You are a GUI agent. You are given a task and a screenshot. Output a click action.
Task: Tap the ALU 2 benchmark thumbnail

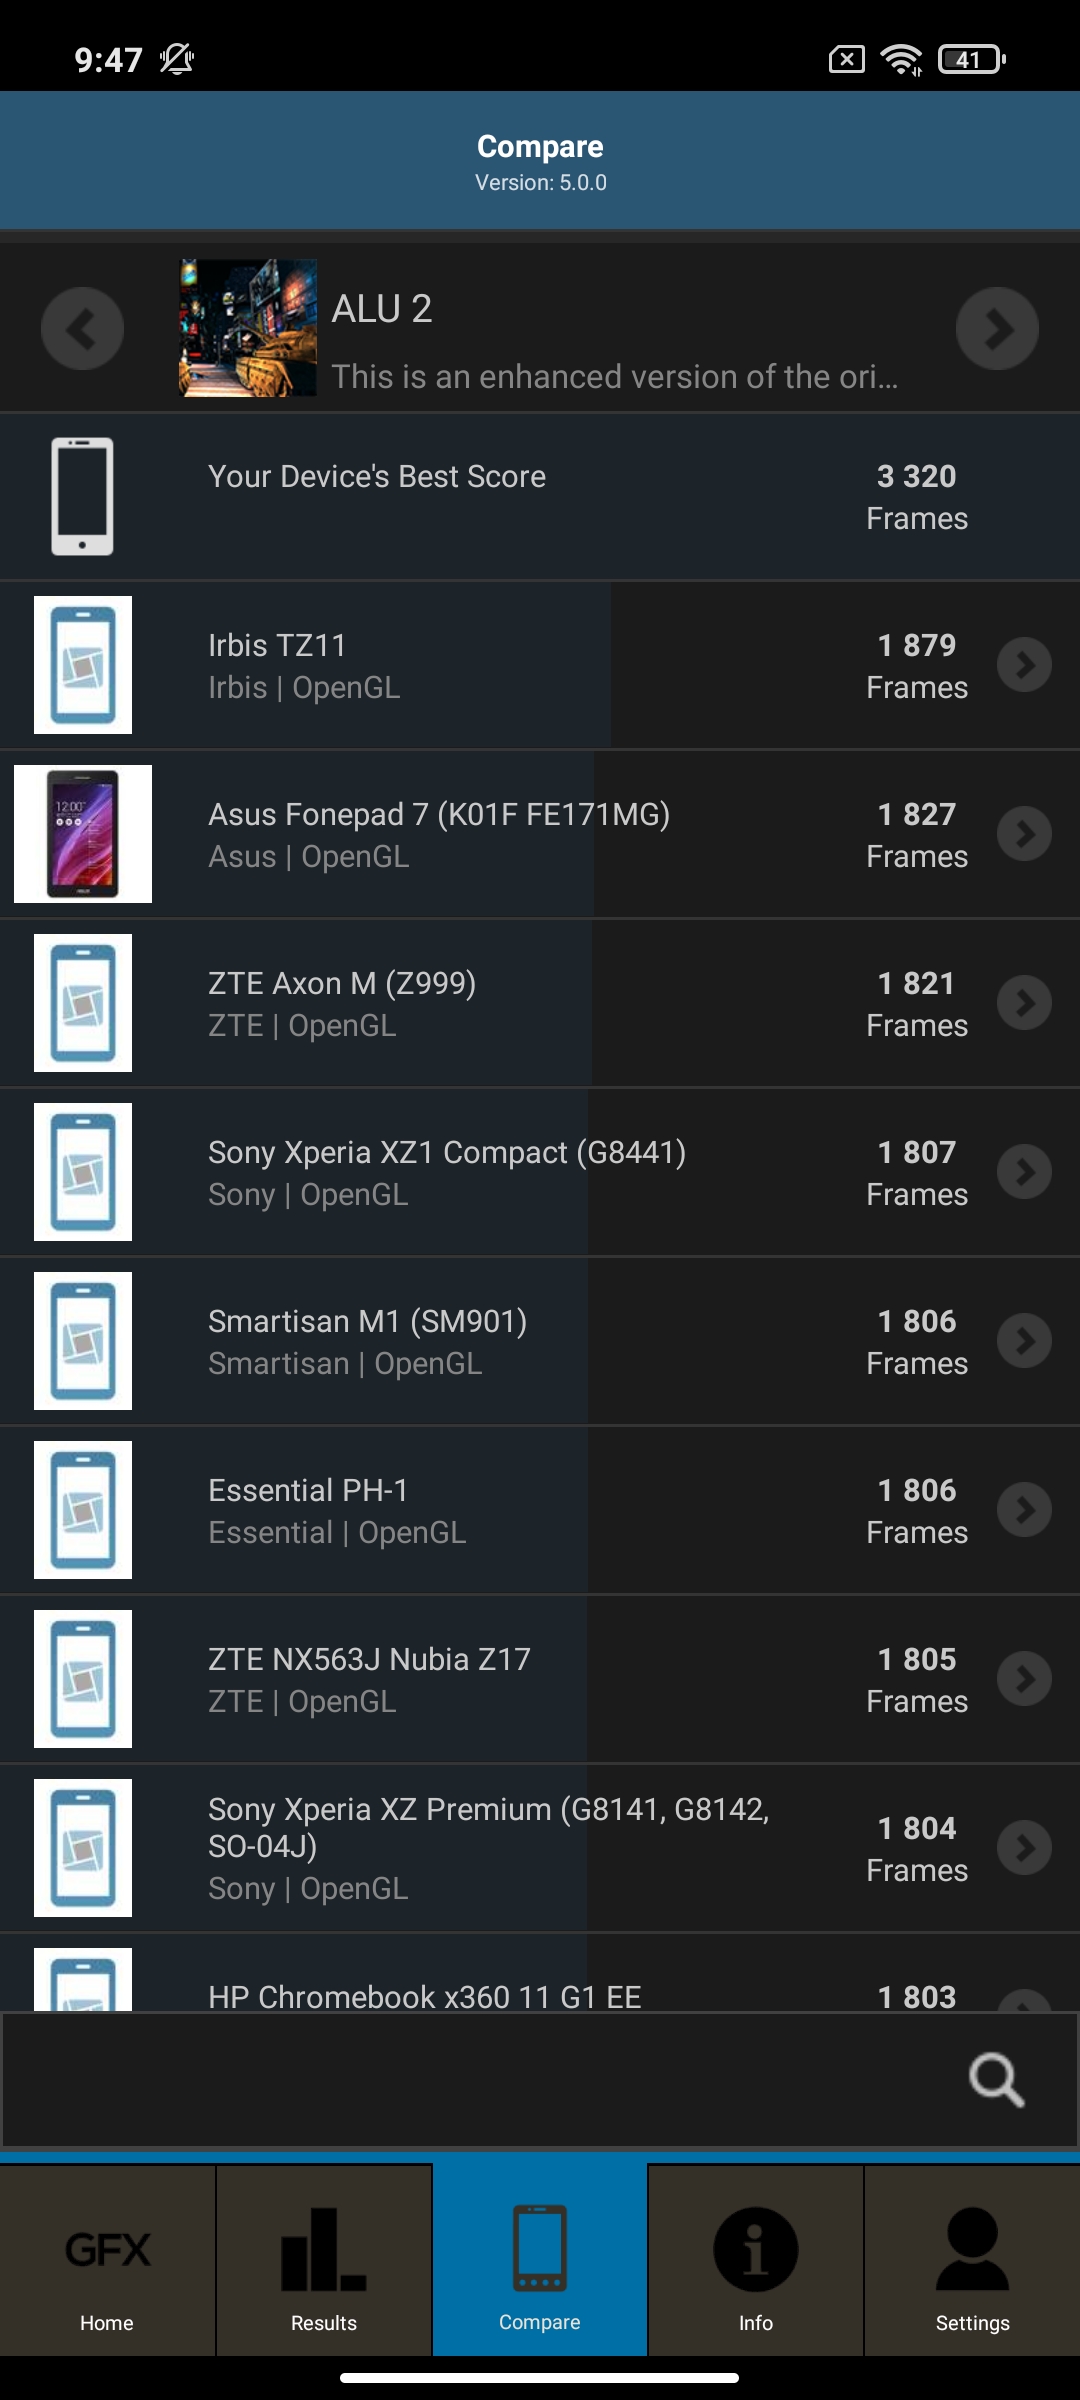pos(248,329)
